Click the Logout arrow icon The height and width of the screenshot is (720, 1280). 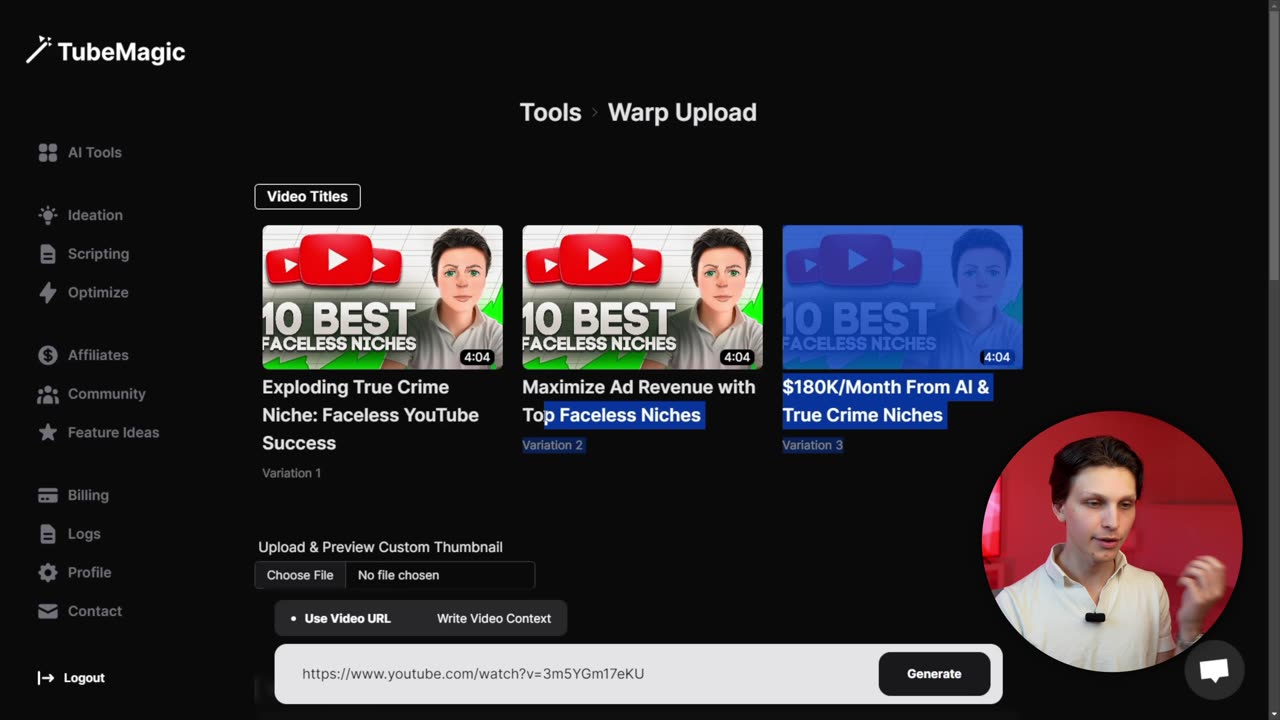pyautogui.click(x=46, y=678)
